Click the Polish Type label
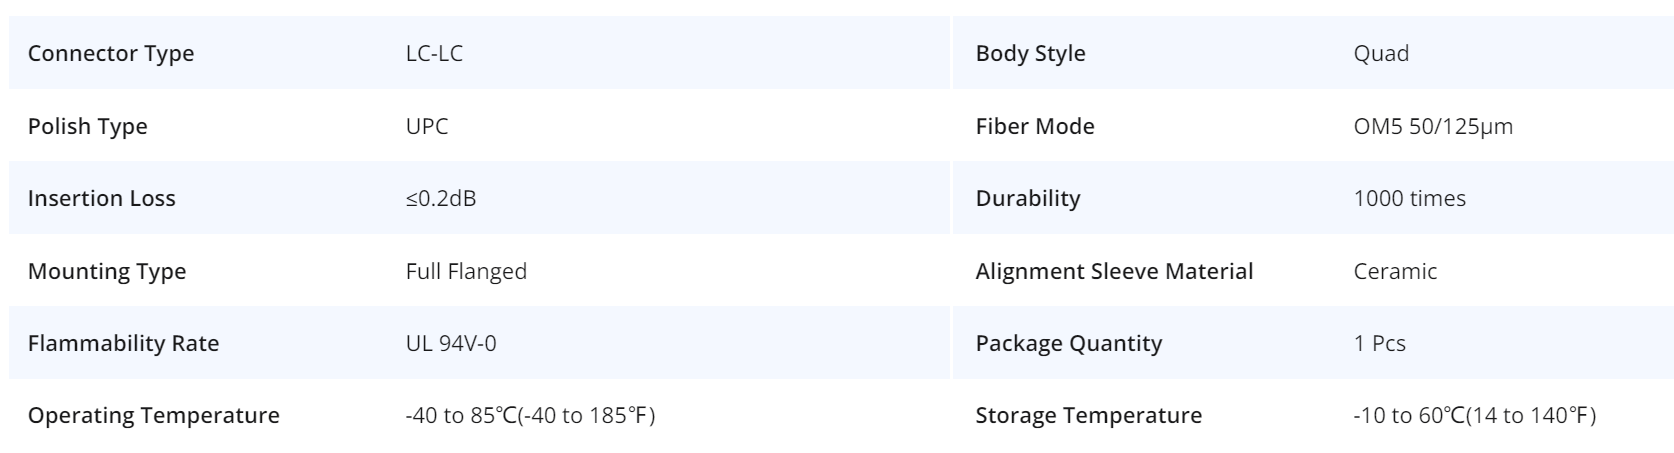Viewport: 1674px width, 453px height. coord(87,126)
